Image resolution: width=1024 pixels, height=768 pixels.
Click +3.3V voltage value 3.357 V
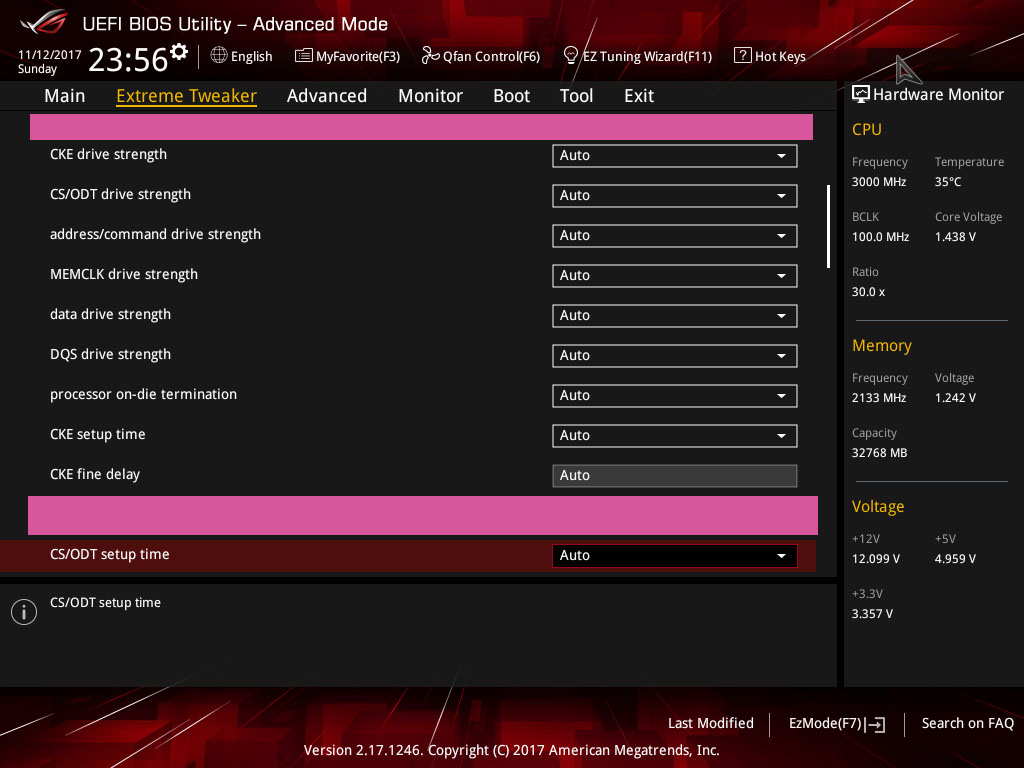point(872,615)
